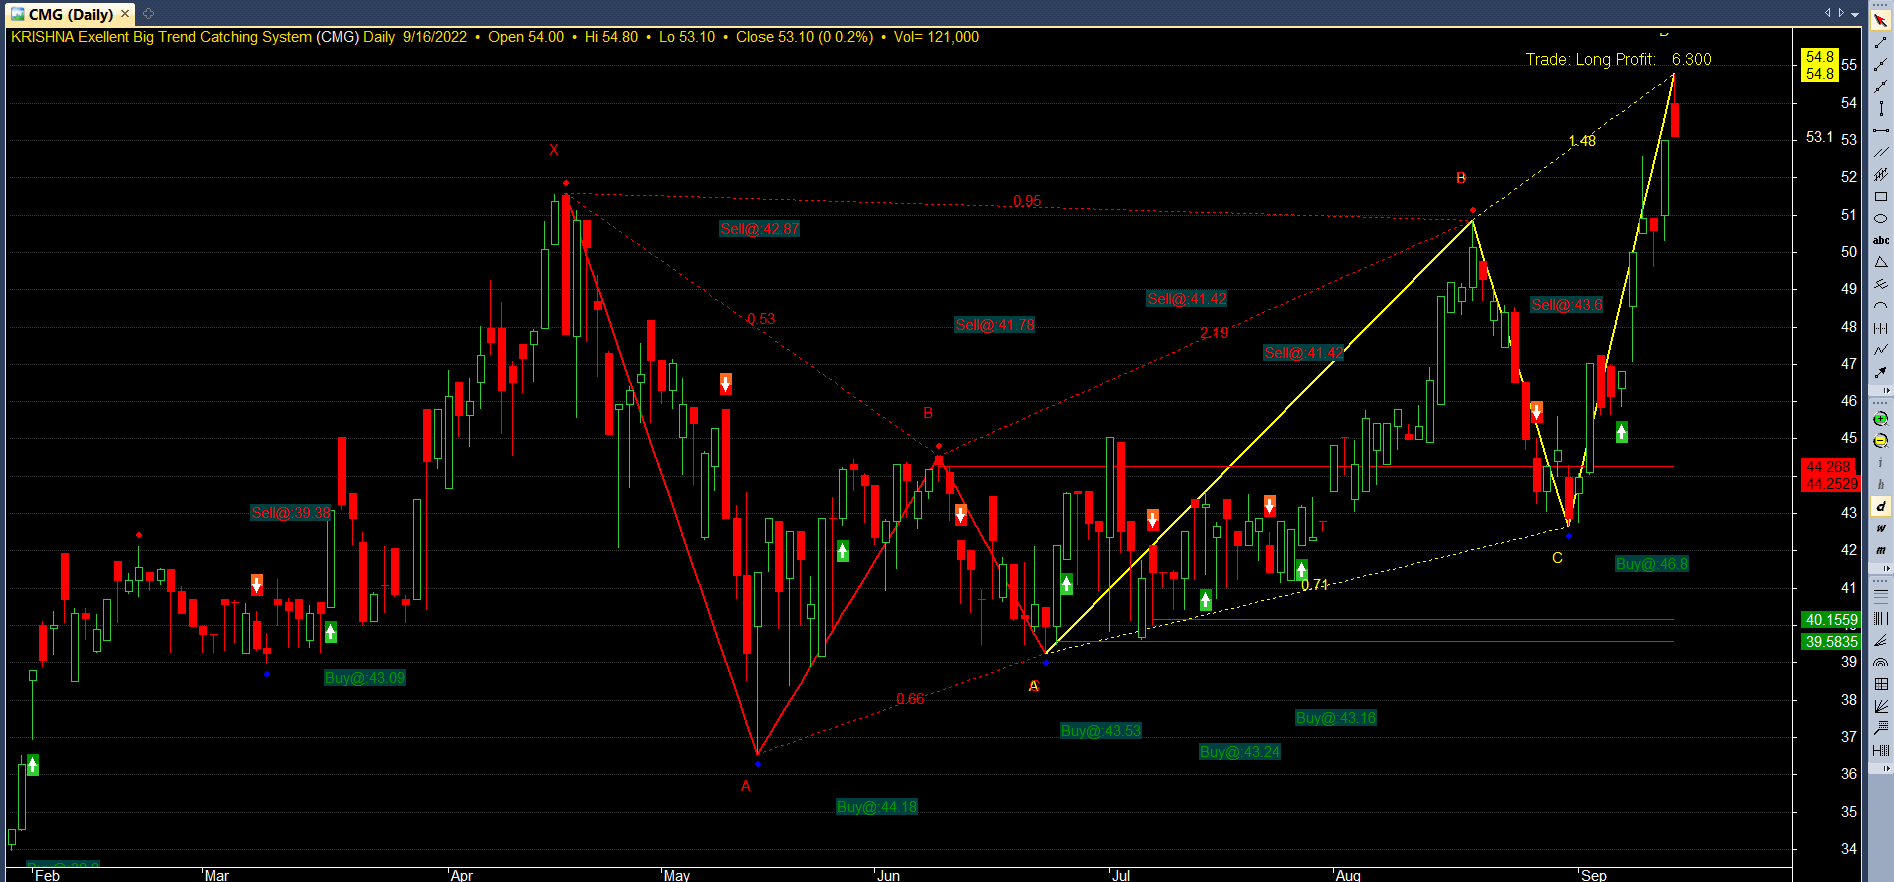Click the green Zoom in icon
The width and height of the screenshot is (1894, 882).
click(x=1881, y=419)
